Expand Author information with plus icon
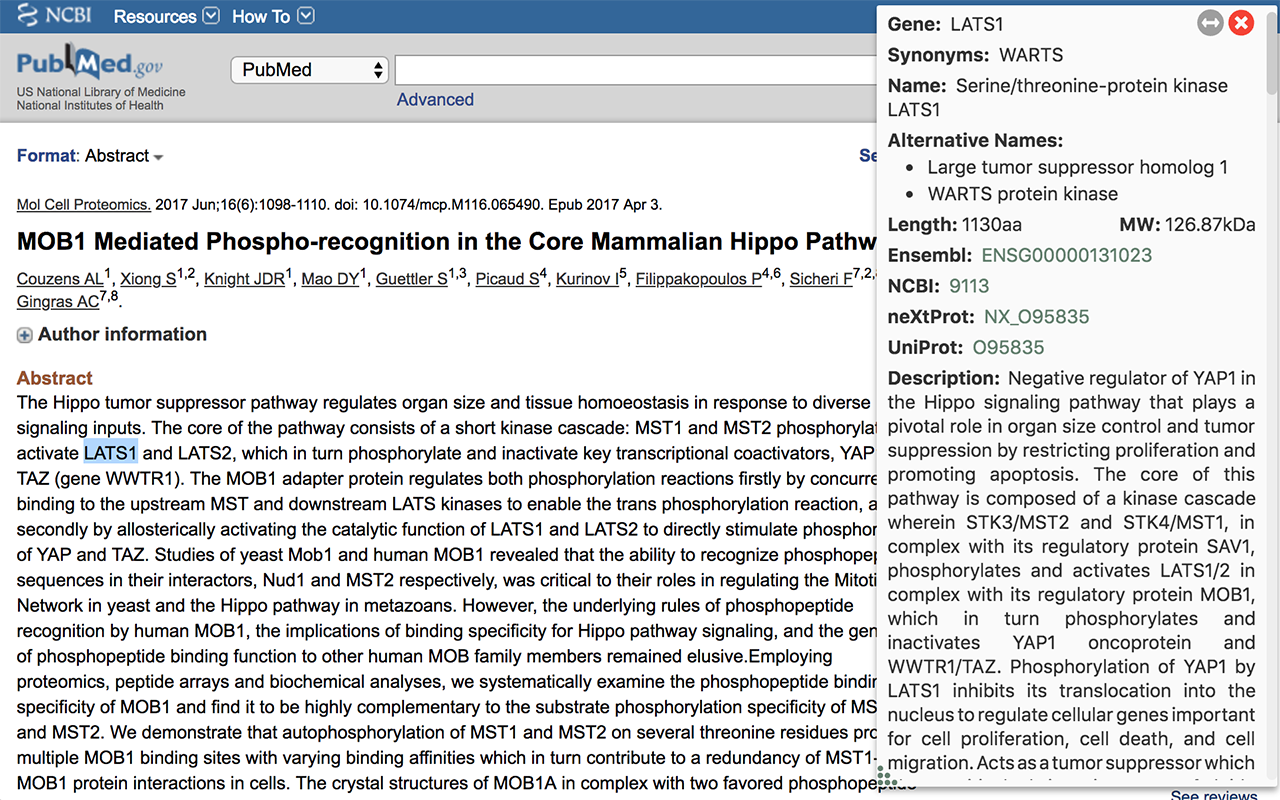Viewport: 1280px width, 800px height. coord(24,335)
